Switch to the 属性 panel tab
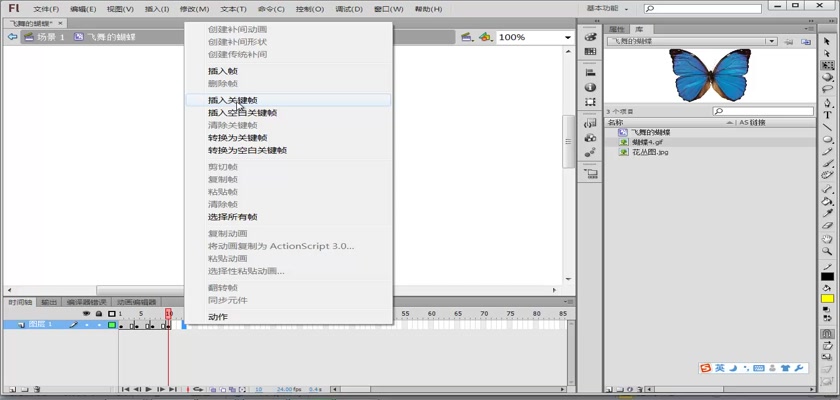 tap(617, 29)
